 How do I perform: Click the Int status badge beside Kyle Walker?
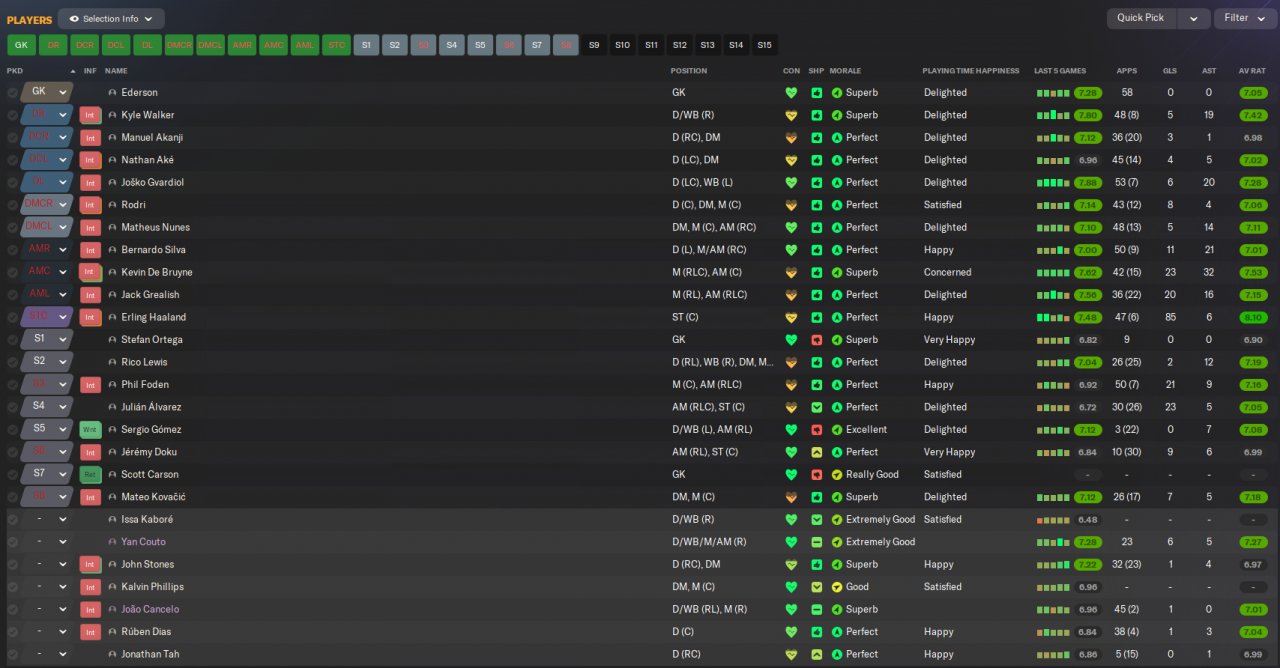pyautogui.click(x=91, y=115)
